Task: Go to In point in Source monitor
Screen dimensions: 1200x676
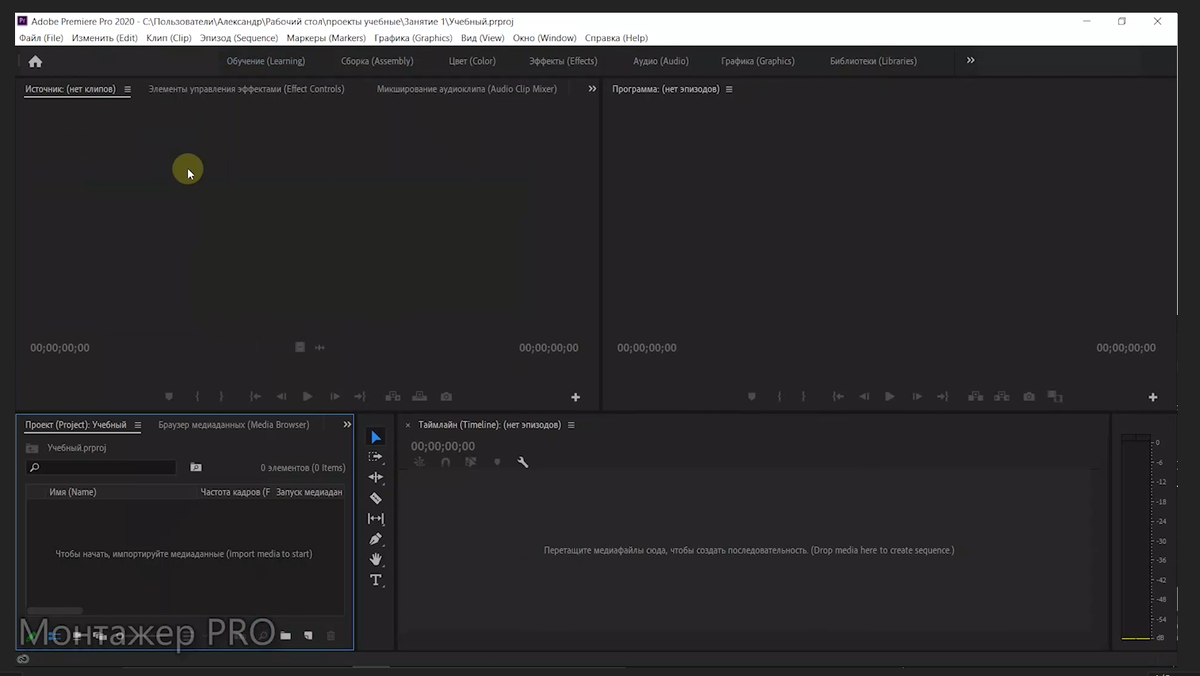Action: (x=255, y=397)
